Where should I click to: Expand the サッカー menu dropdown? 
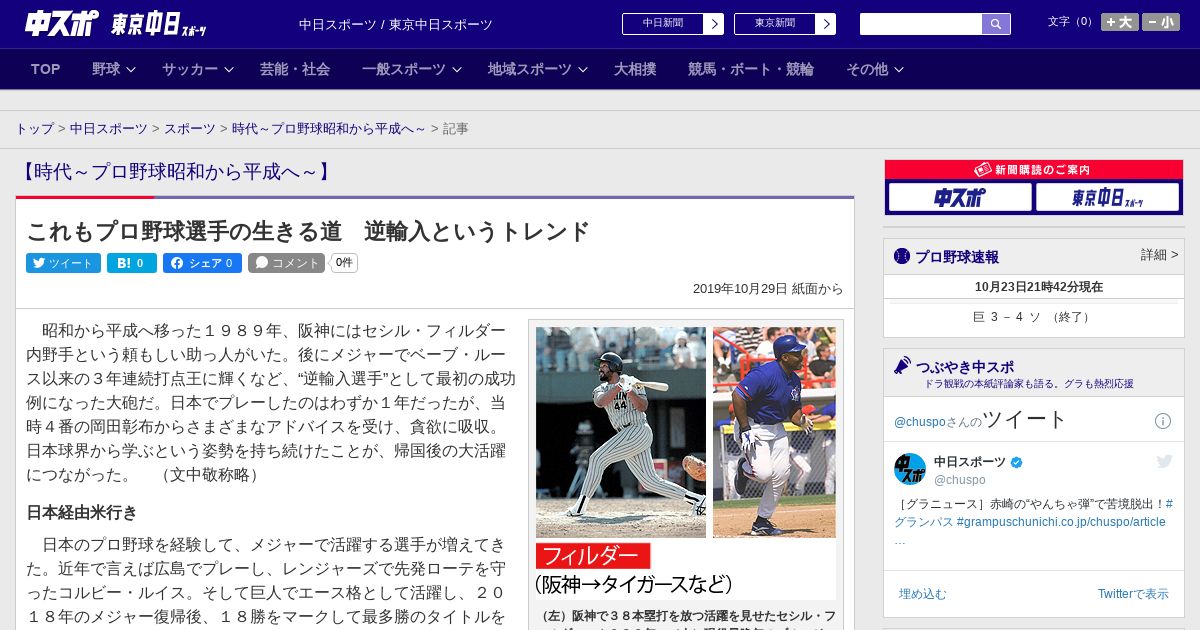click(x=197, y=69)
